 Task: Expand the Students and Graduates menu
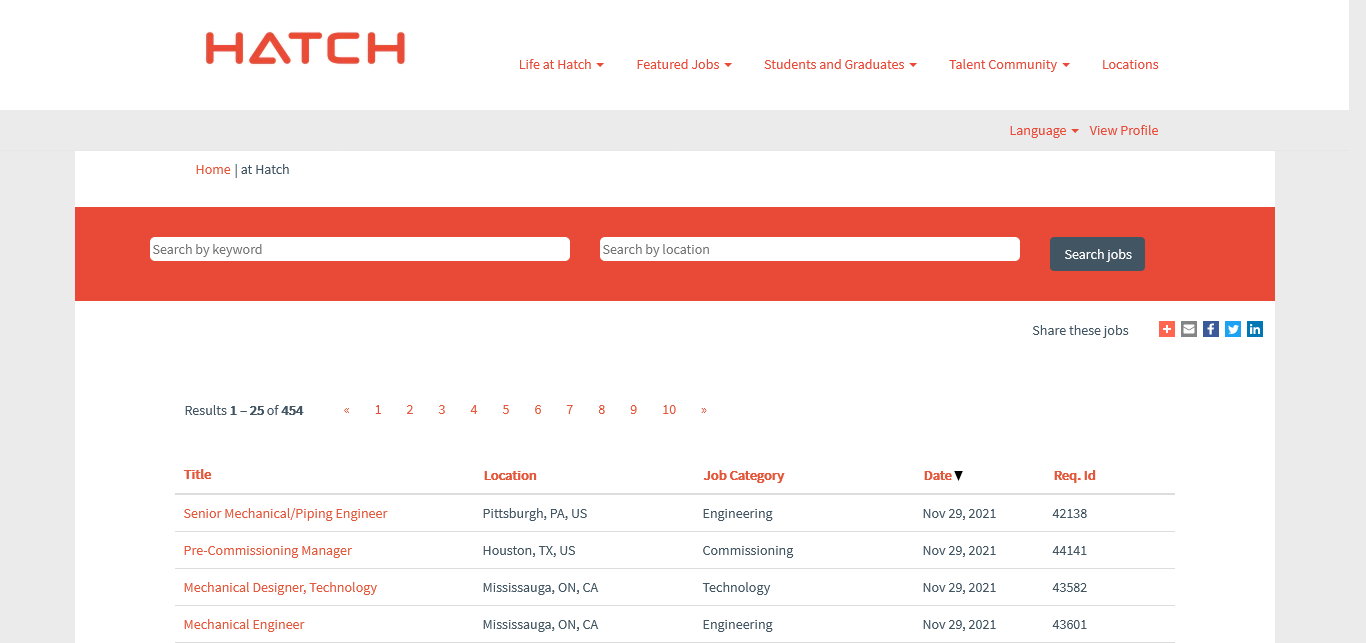[x=840, y=65]
